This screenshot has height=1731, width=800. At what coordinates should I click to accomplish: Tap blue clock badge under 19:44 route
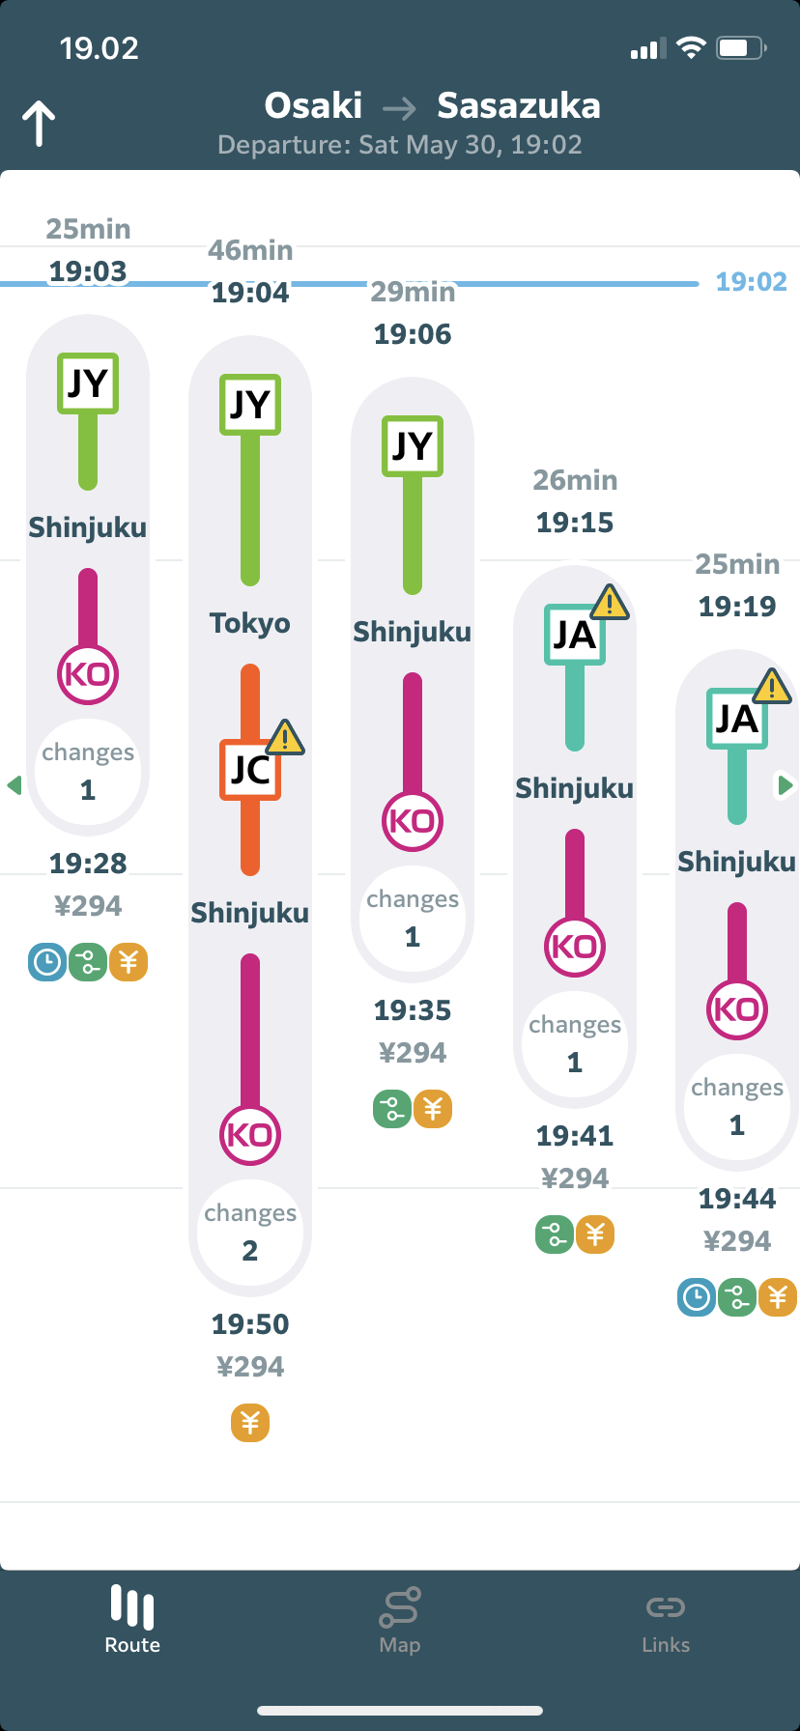point(696,1298)
